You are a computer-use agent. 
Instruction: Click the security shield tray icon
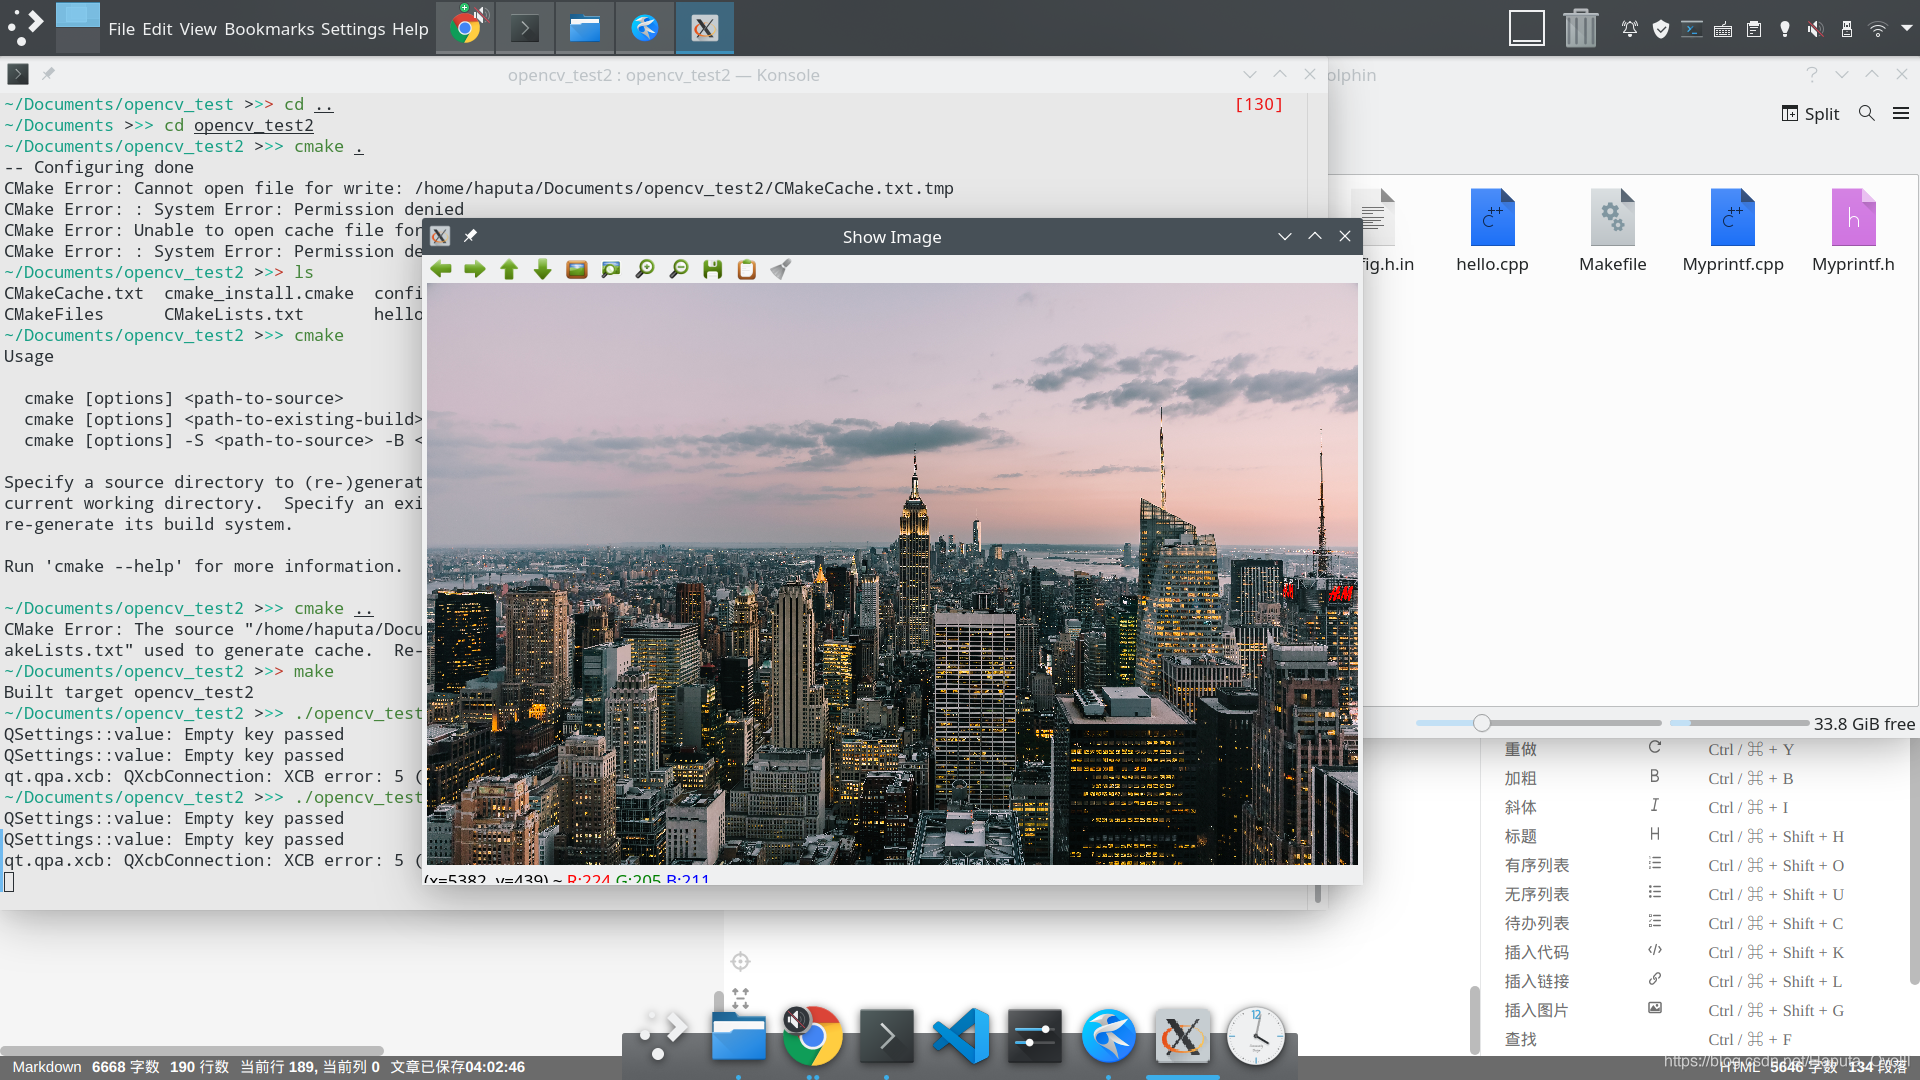pyautogui.click(x=1661, y=29)
